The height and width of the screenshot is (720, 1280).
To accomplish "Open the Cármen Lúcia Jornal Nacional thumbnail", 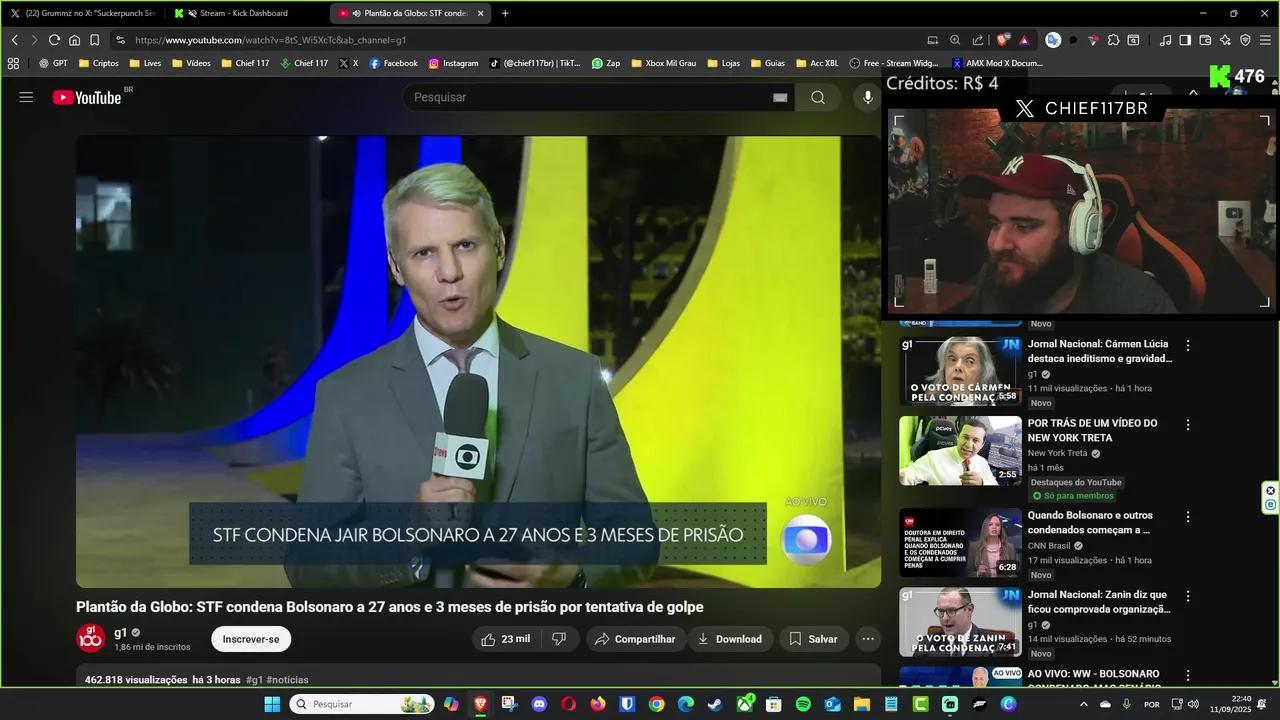I will pos(960,371).
